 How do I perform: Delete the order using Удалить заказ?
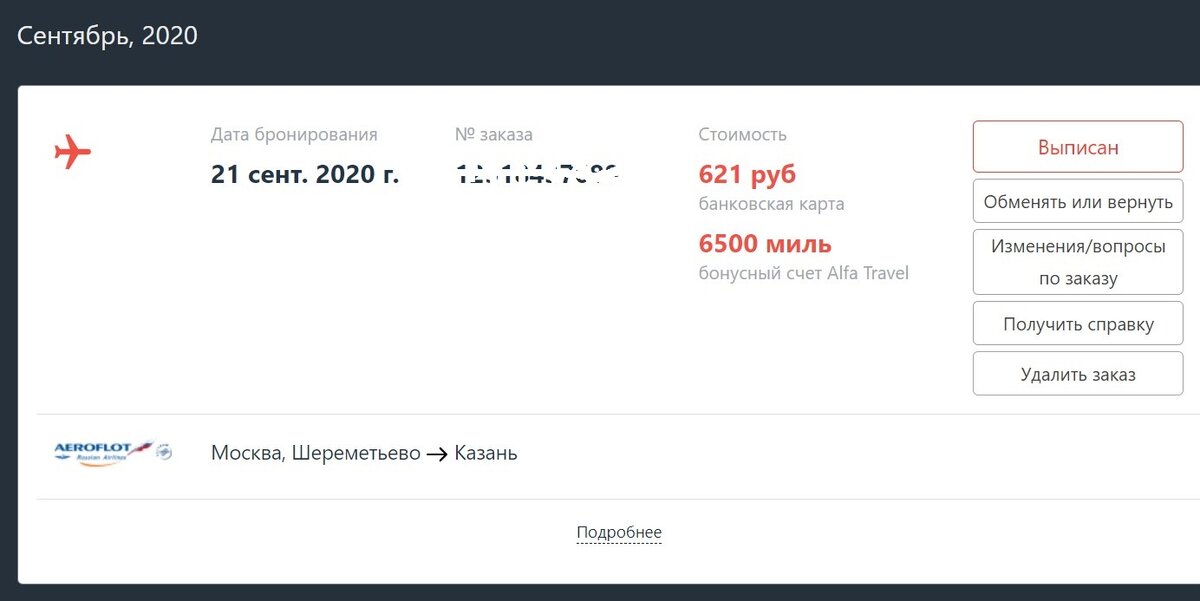[x=1077, y=373]
